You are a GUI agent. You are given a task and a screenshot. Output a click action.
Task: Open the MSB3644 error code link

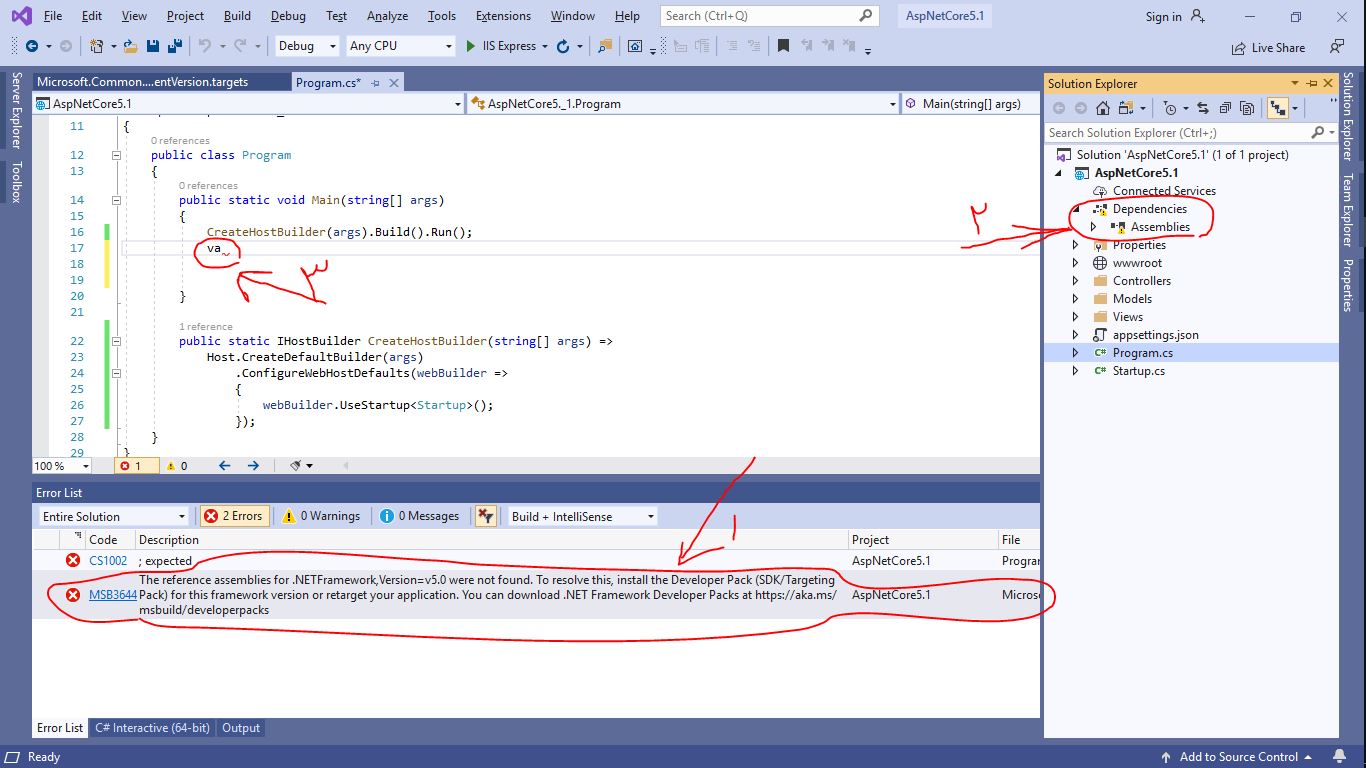click(112, 594)
